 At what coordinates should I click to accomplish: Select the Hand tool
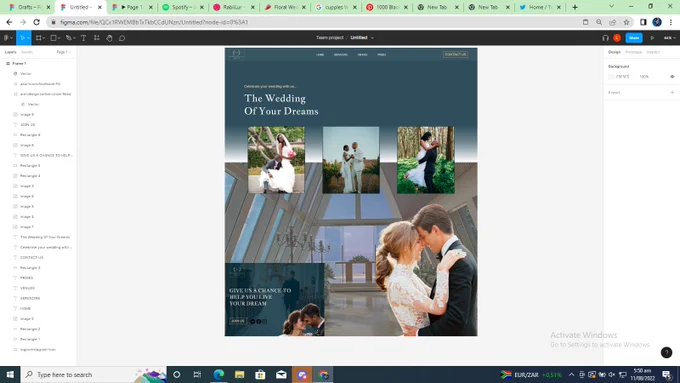(109, 38)
